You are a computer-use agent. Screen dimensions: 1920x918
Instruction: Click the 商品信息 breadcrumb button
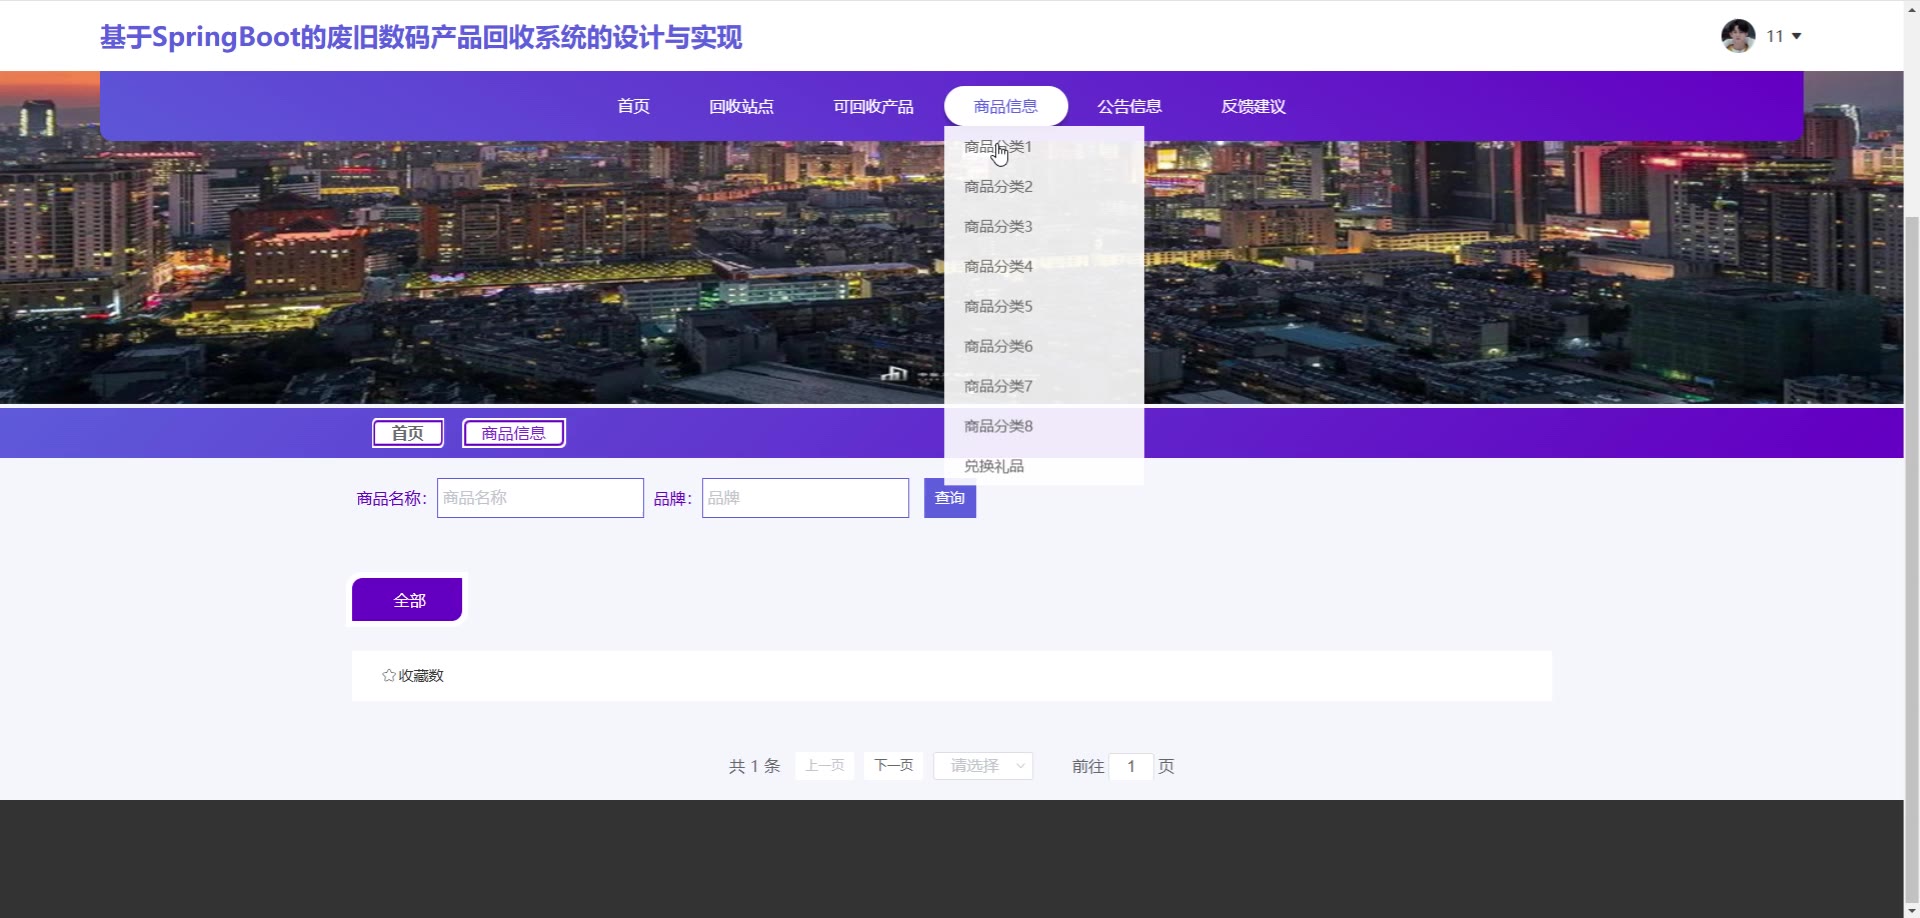514,433
